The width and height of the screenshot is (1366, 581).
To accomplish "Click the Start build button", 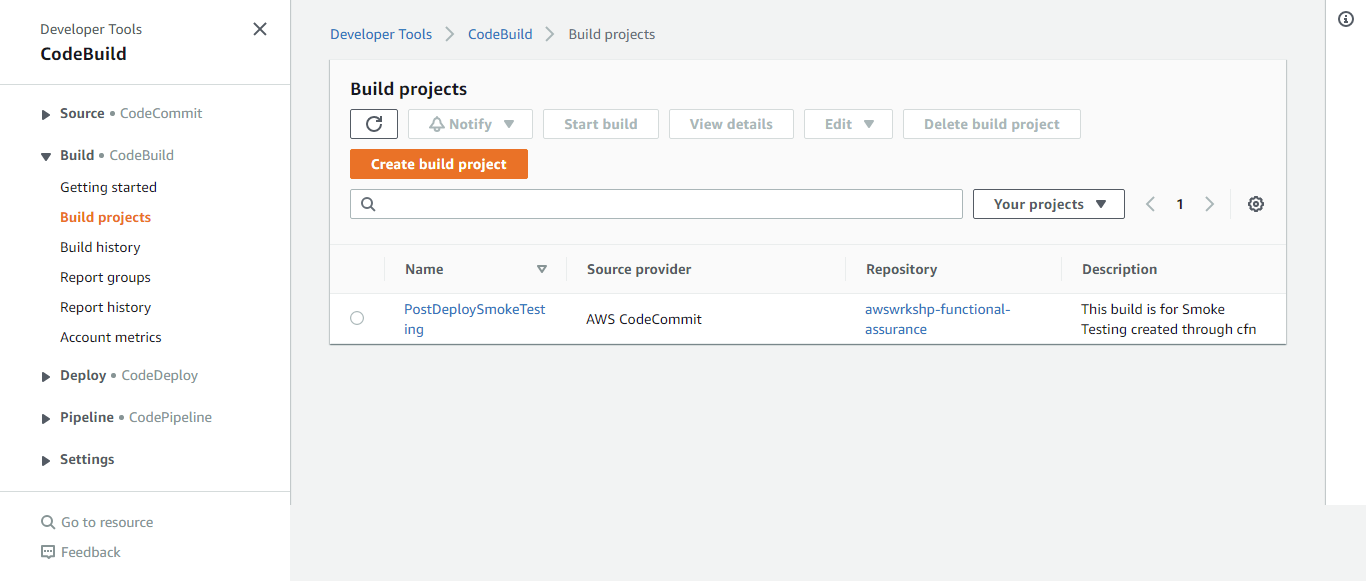I will (x=601, y=124).
